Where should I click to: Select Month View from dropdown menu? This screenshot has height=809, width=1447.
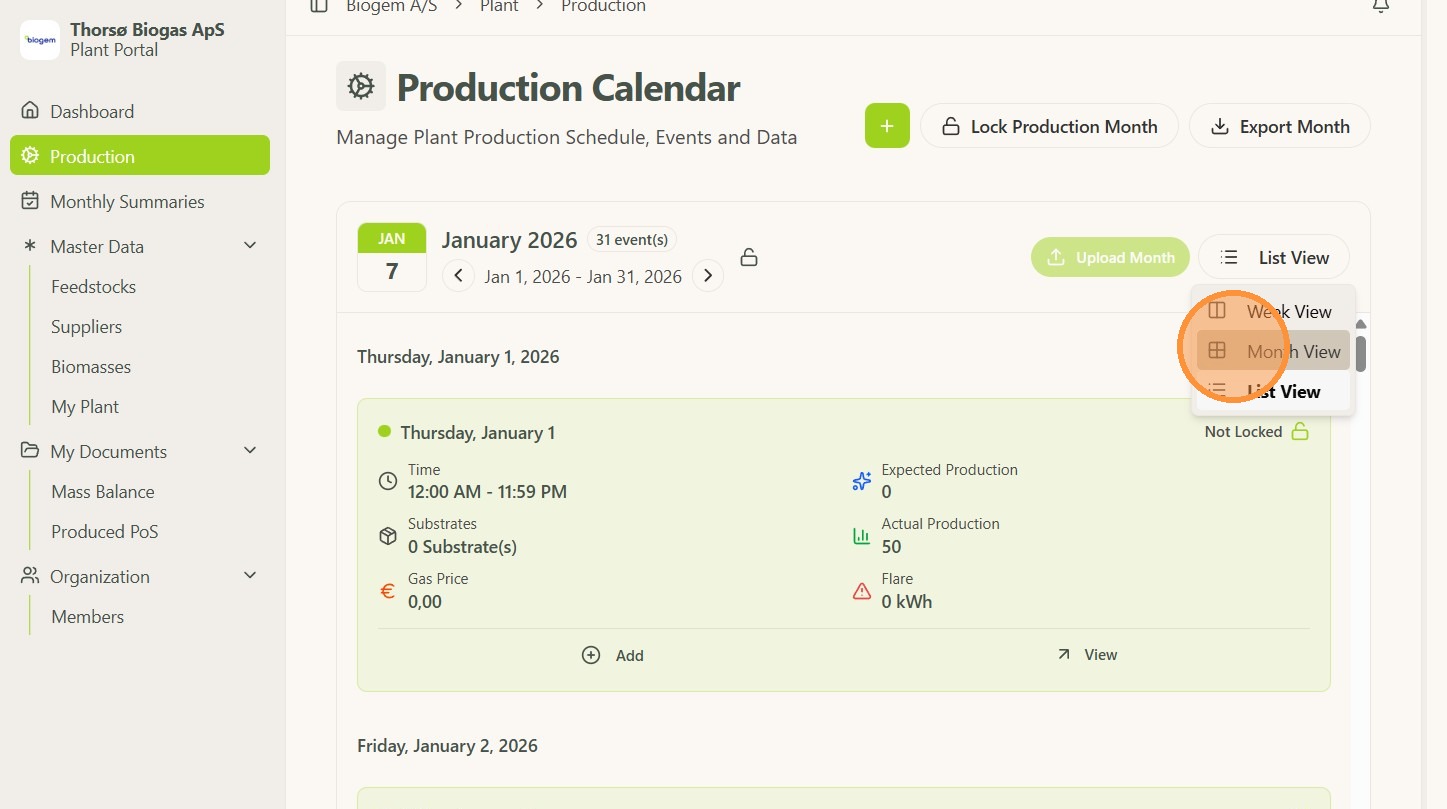point(1273,351)
